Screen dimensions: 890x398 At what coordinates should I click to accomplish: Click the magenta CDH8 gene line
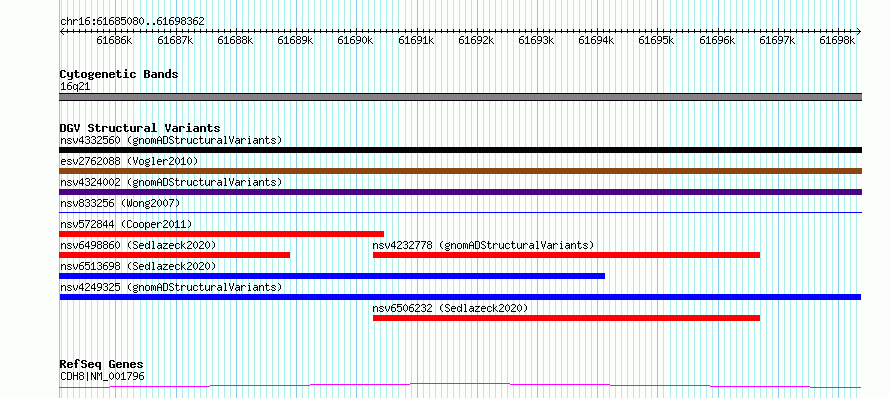click(x=460, y=386)
